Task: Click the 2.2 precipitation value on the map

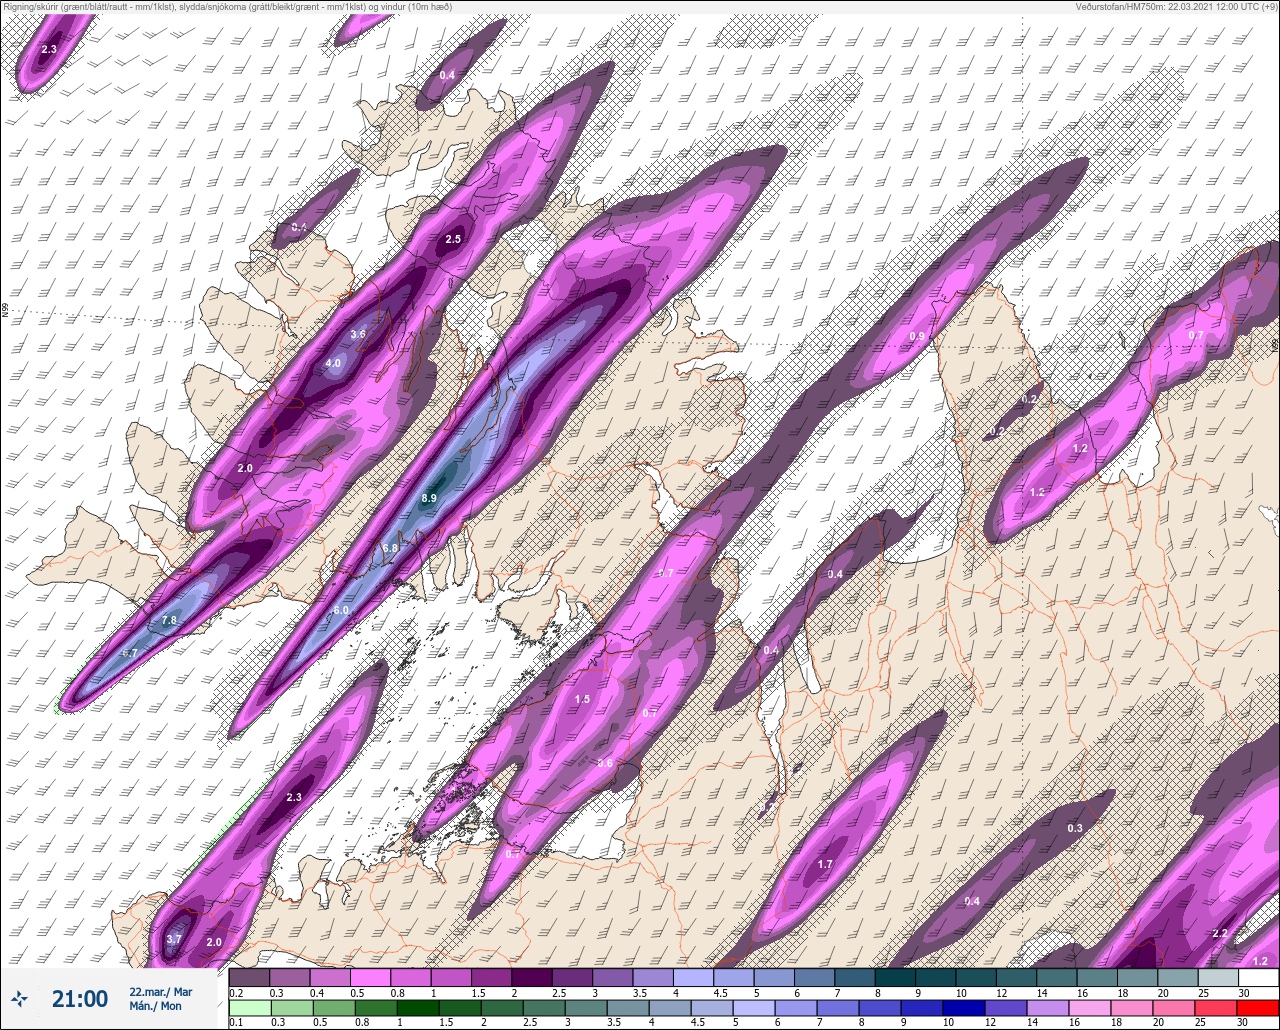Action: click(x=1220, y=933)
